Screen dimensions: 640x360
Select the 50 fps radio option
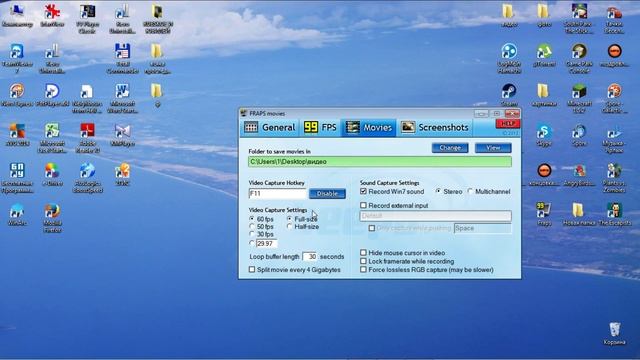tap(252, 227)
